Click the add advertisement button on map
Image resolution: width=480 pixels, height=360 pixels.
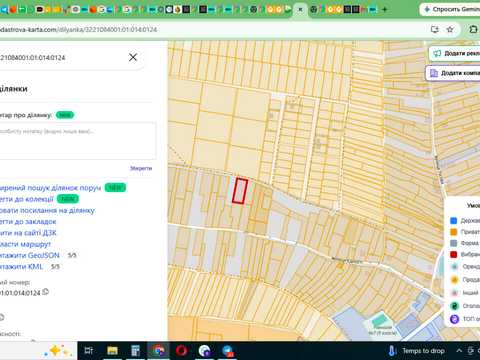tap(455, 53)
